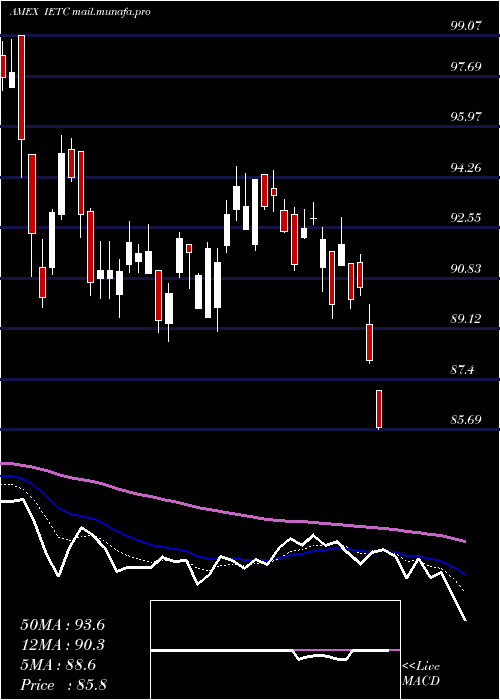Select the 95.97 price axis label
Screen dimensions: 500x700
(466, 117)
